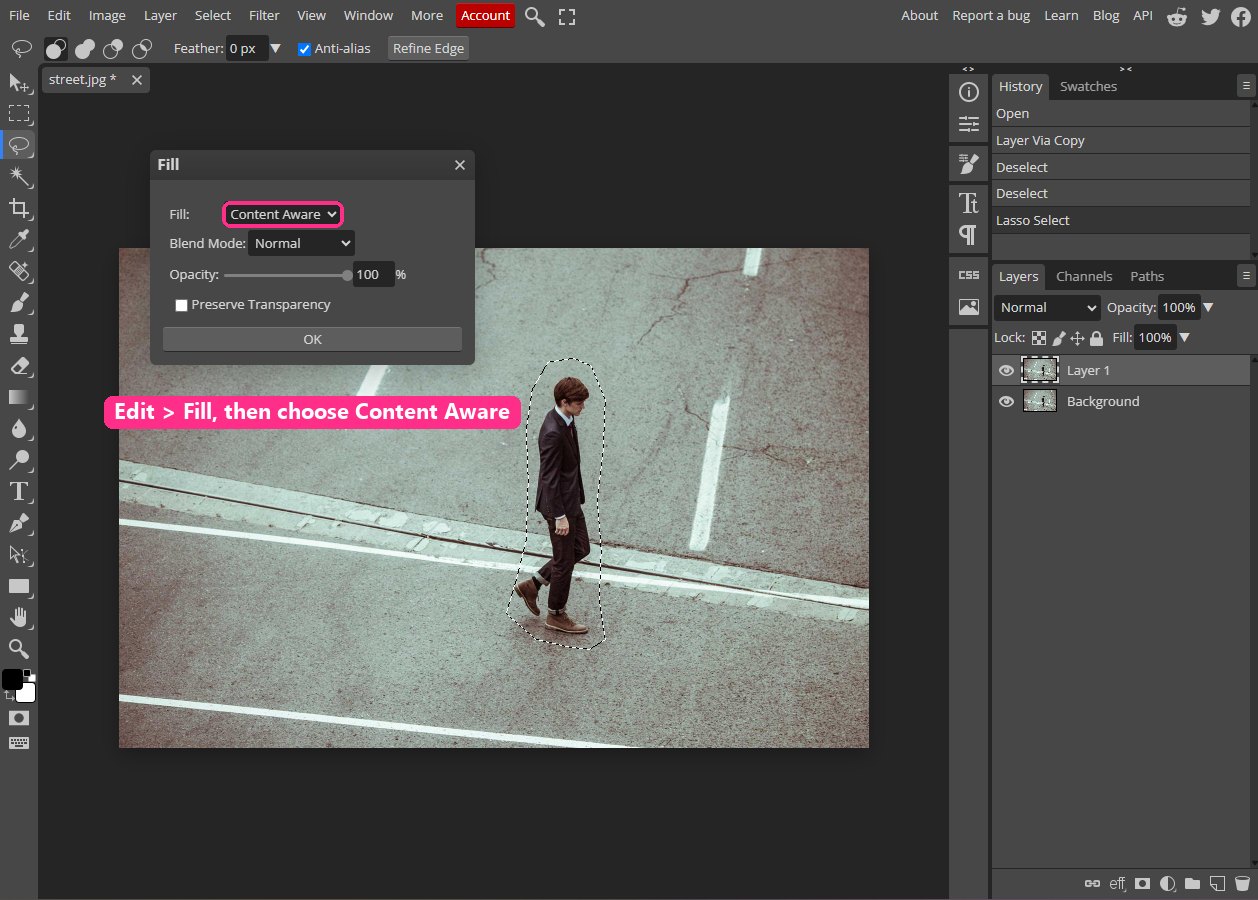The image size is (1258, 900).
Task: Toggle the Anti-alias checkbox
Action: coord(304,49)
